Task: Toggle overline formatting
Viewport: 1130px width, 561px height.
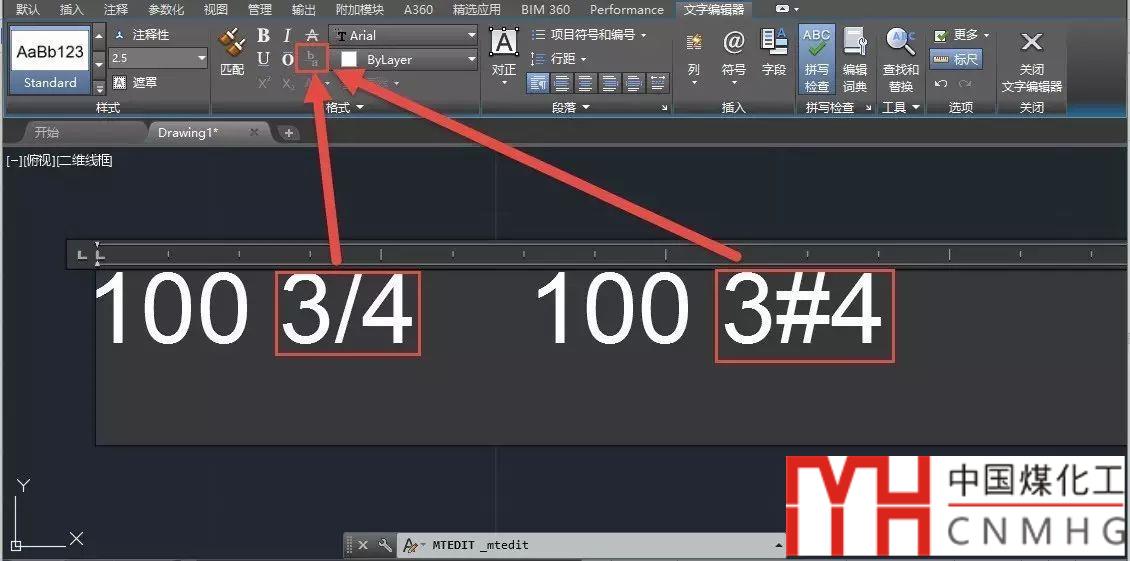Action: 287,59
